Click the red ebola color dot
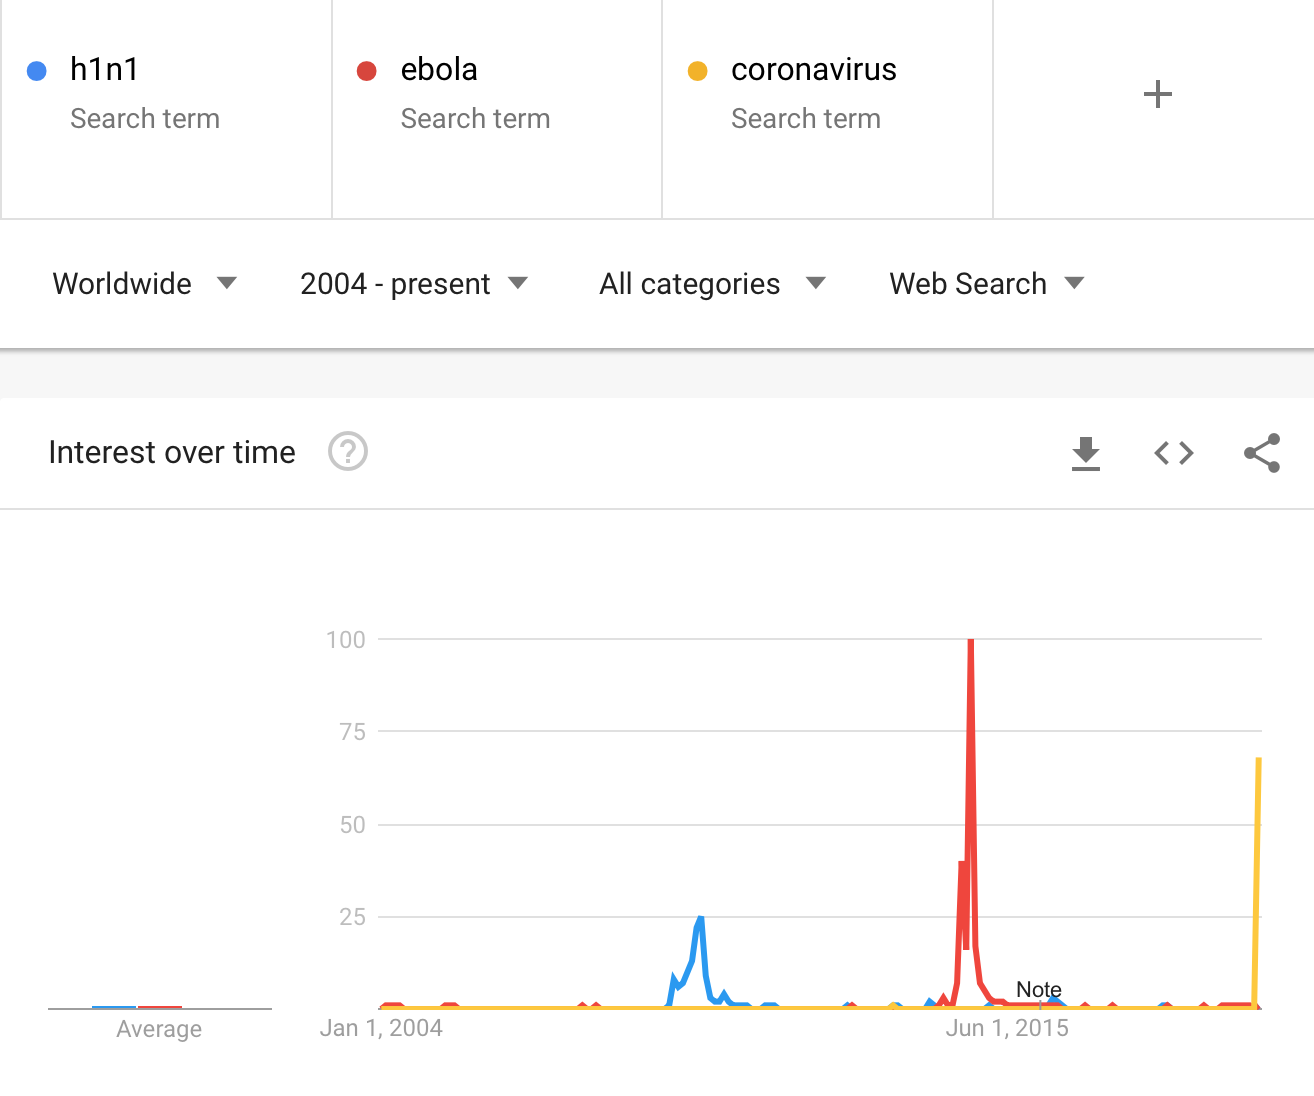 click(367, 71)
